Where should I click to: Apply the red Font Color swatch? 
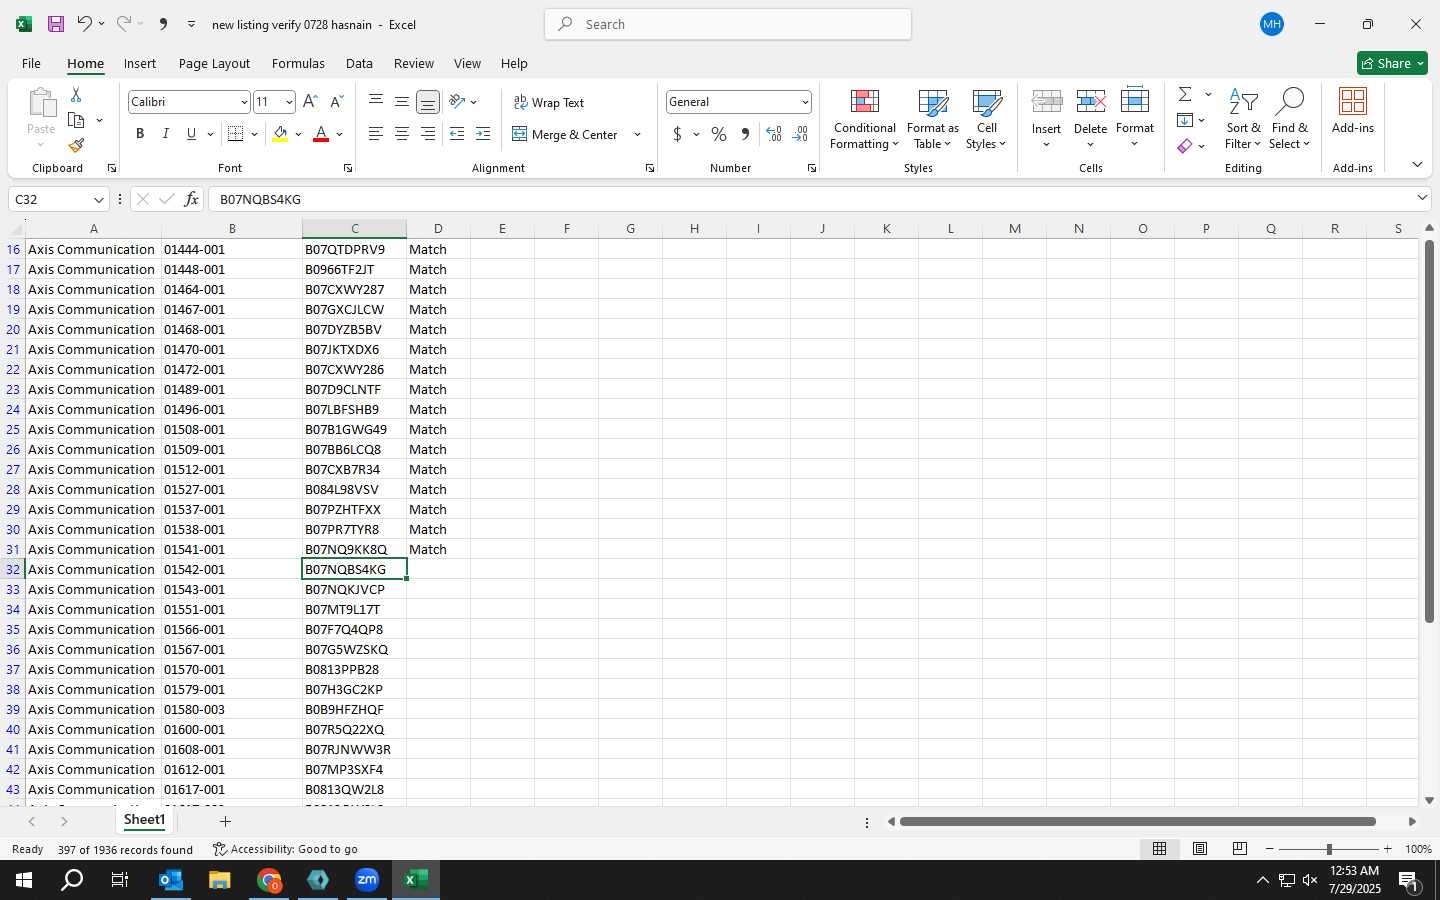pos(321,134)
